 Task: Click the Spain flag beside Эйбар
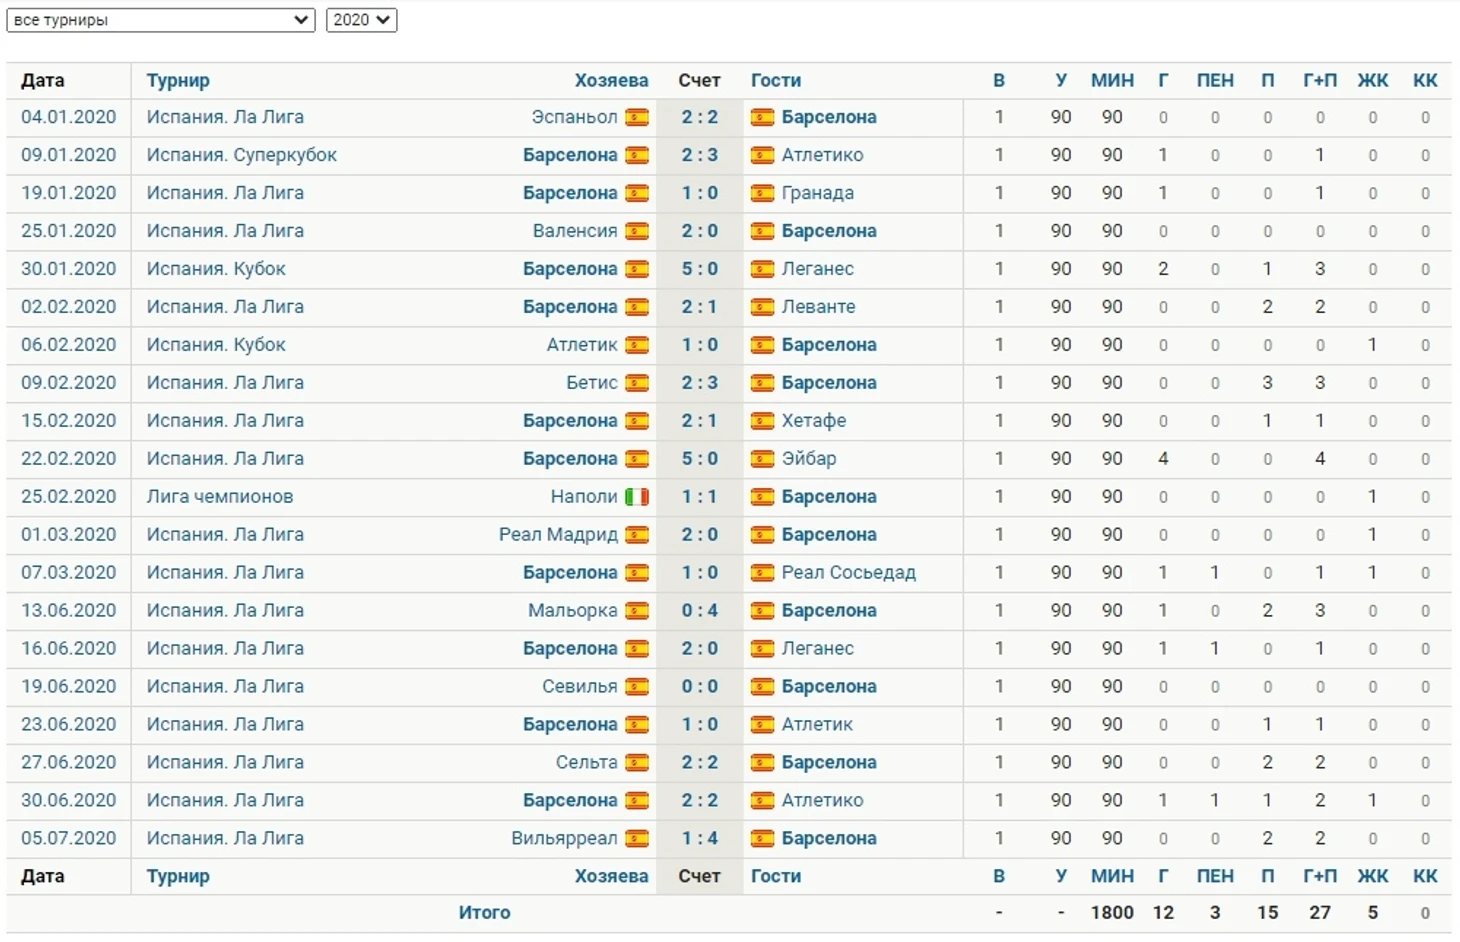pyautogui.click(x=763, y=459)
